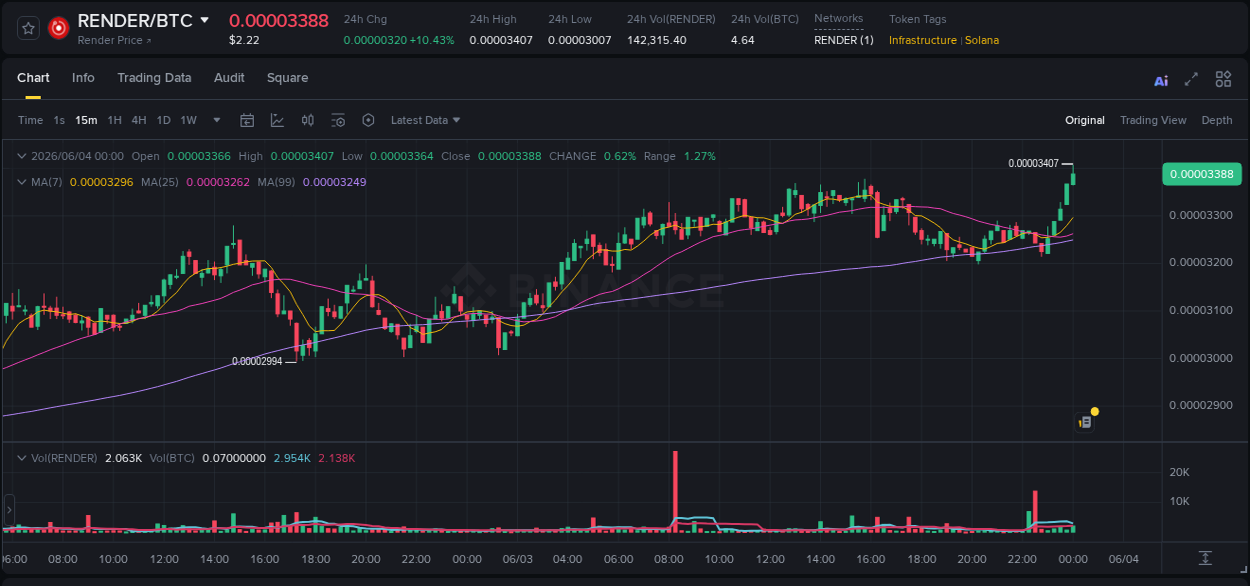Click the Close value 0.00003388 in OHLC row
1250x586 pixels.
(x=509, y=156)
